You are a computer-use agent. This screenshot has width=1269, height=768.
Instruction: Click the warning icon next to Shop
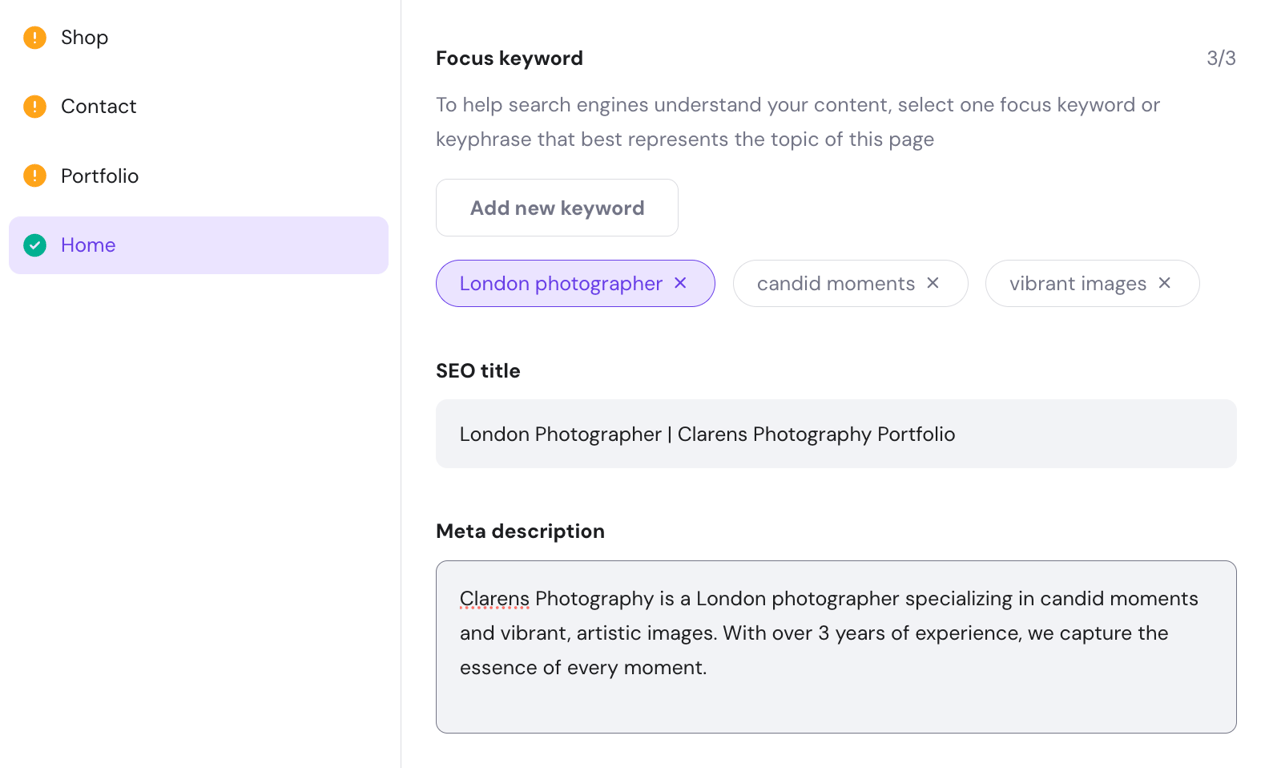33,37
